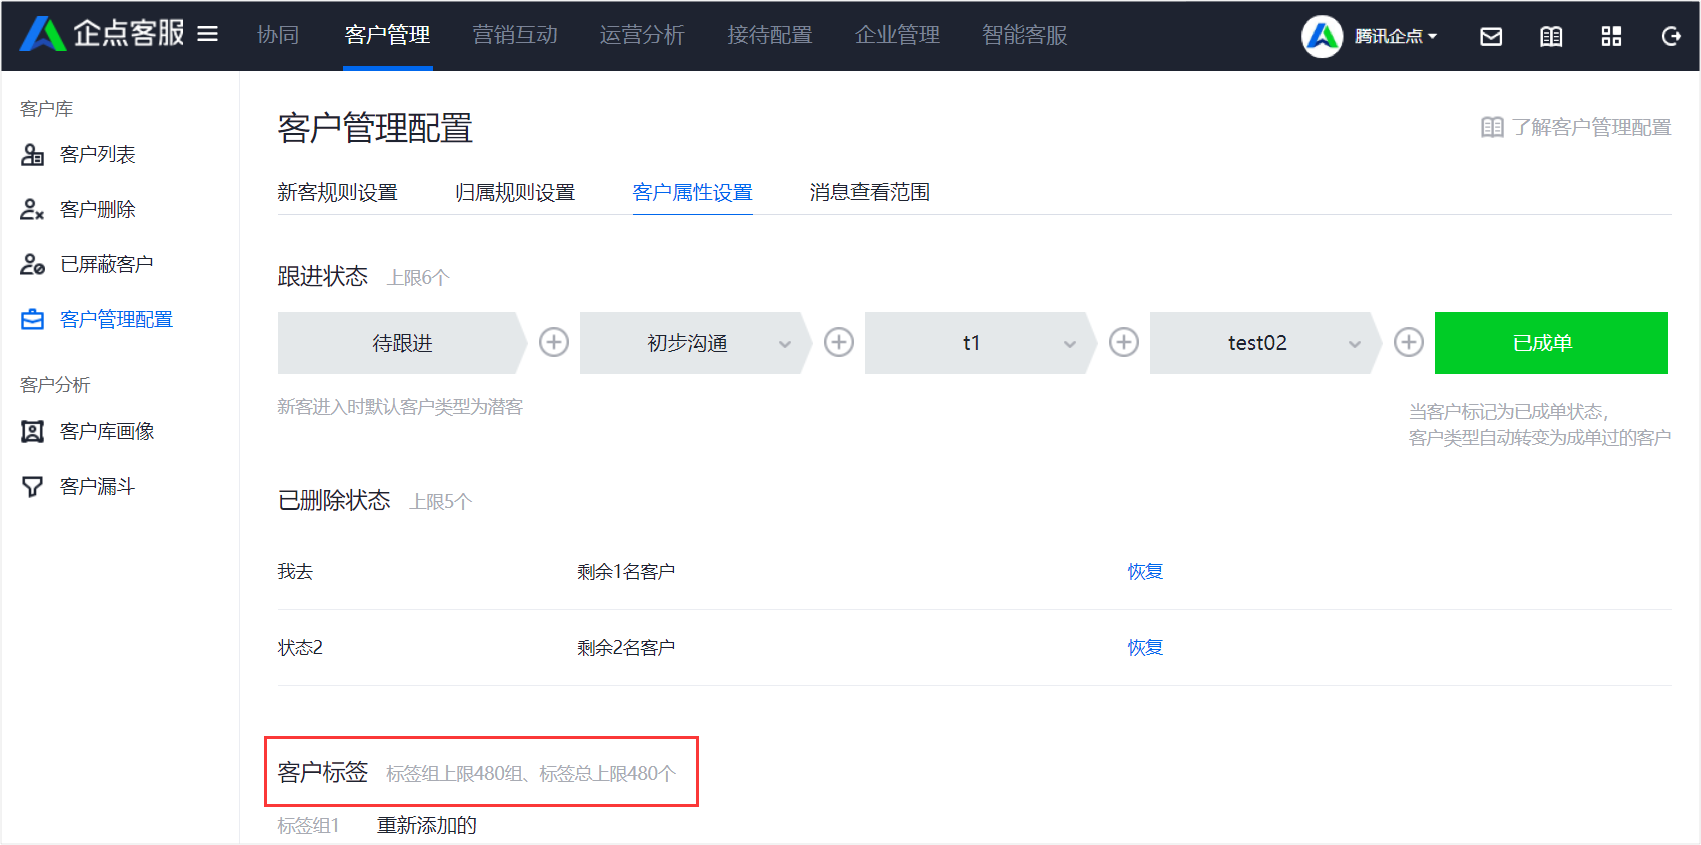Select the test02 status block
1701x845 pixels.
[1266, 343]
